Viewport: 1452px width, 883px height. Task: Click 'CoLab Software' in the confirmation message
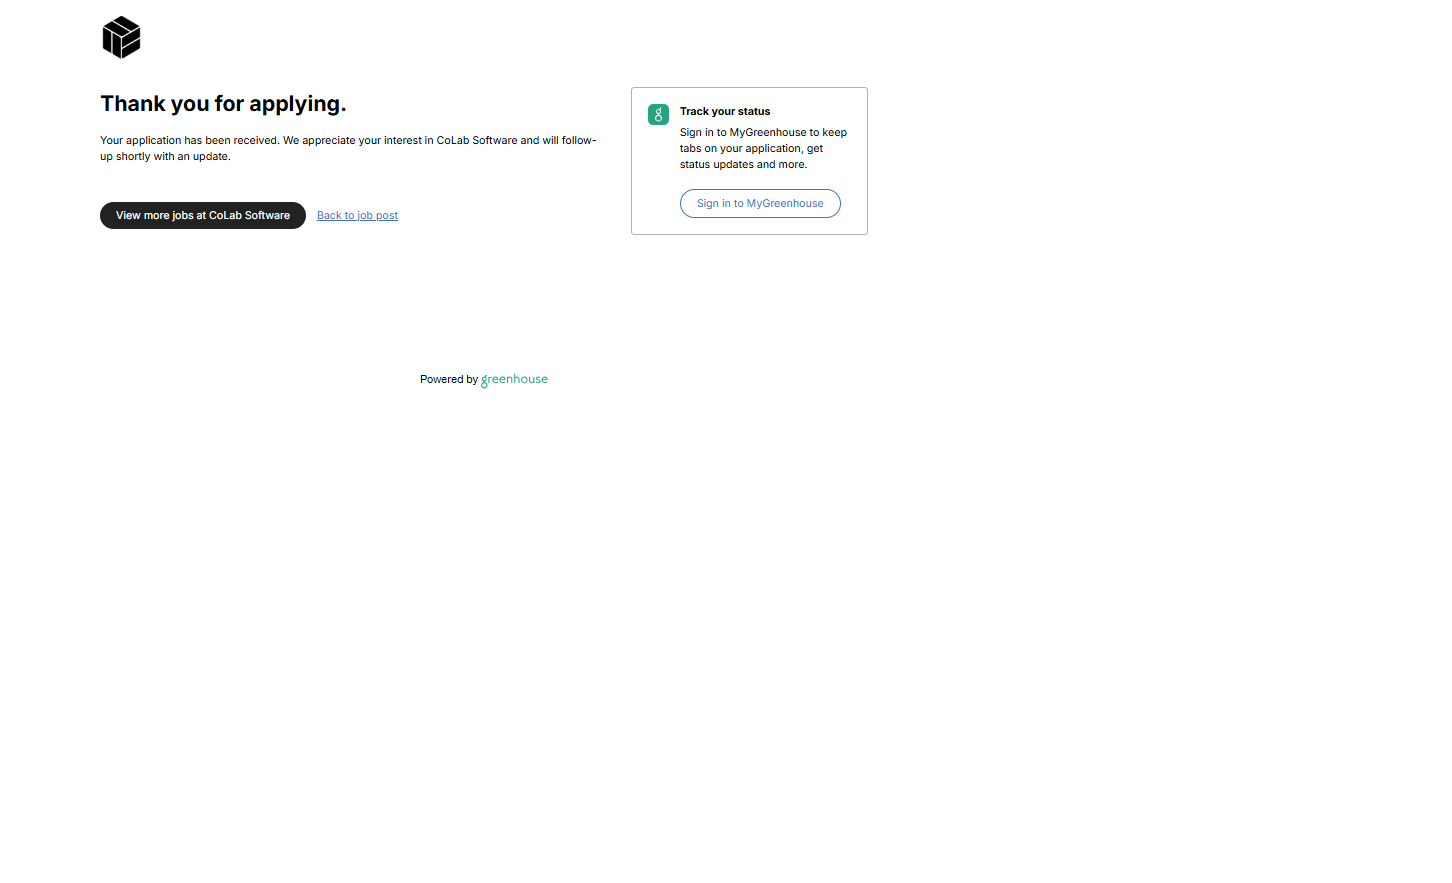pyautogui.click(x=477, y=141)
